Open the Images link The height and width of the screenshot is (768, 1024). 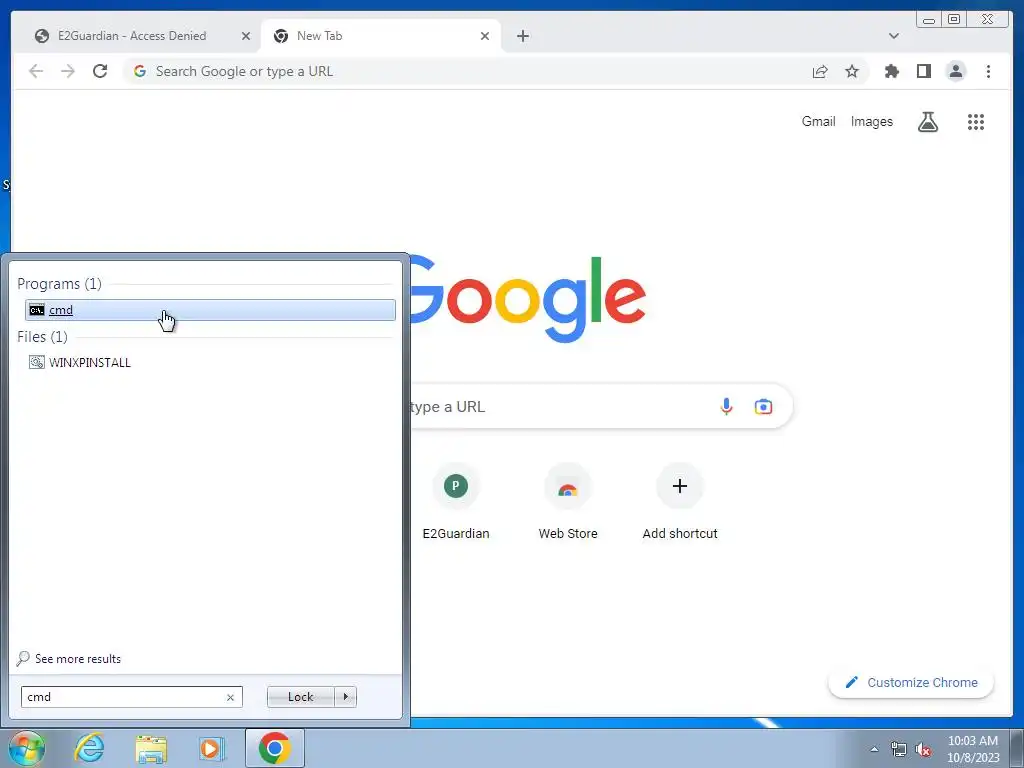pos(871,121)
